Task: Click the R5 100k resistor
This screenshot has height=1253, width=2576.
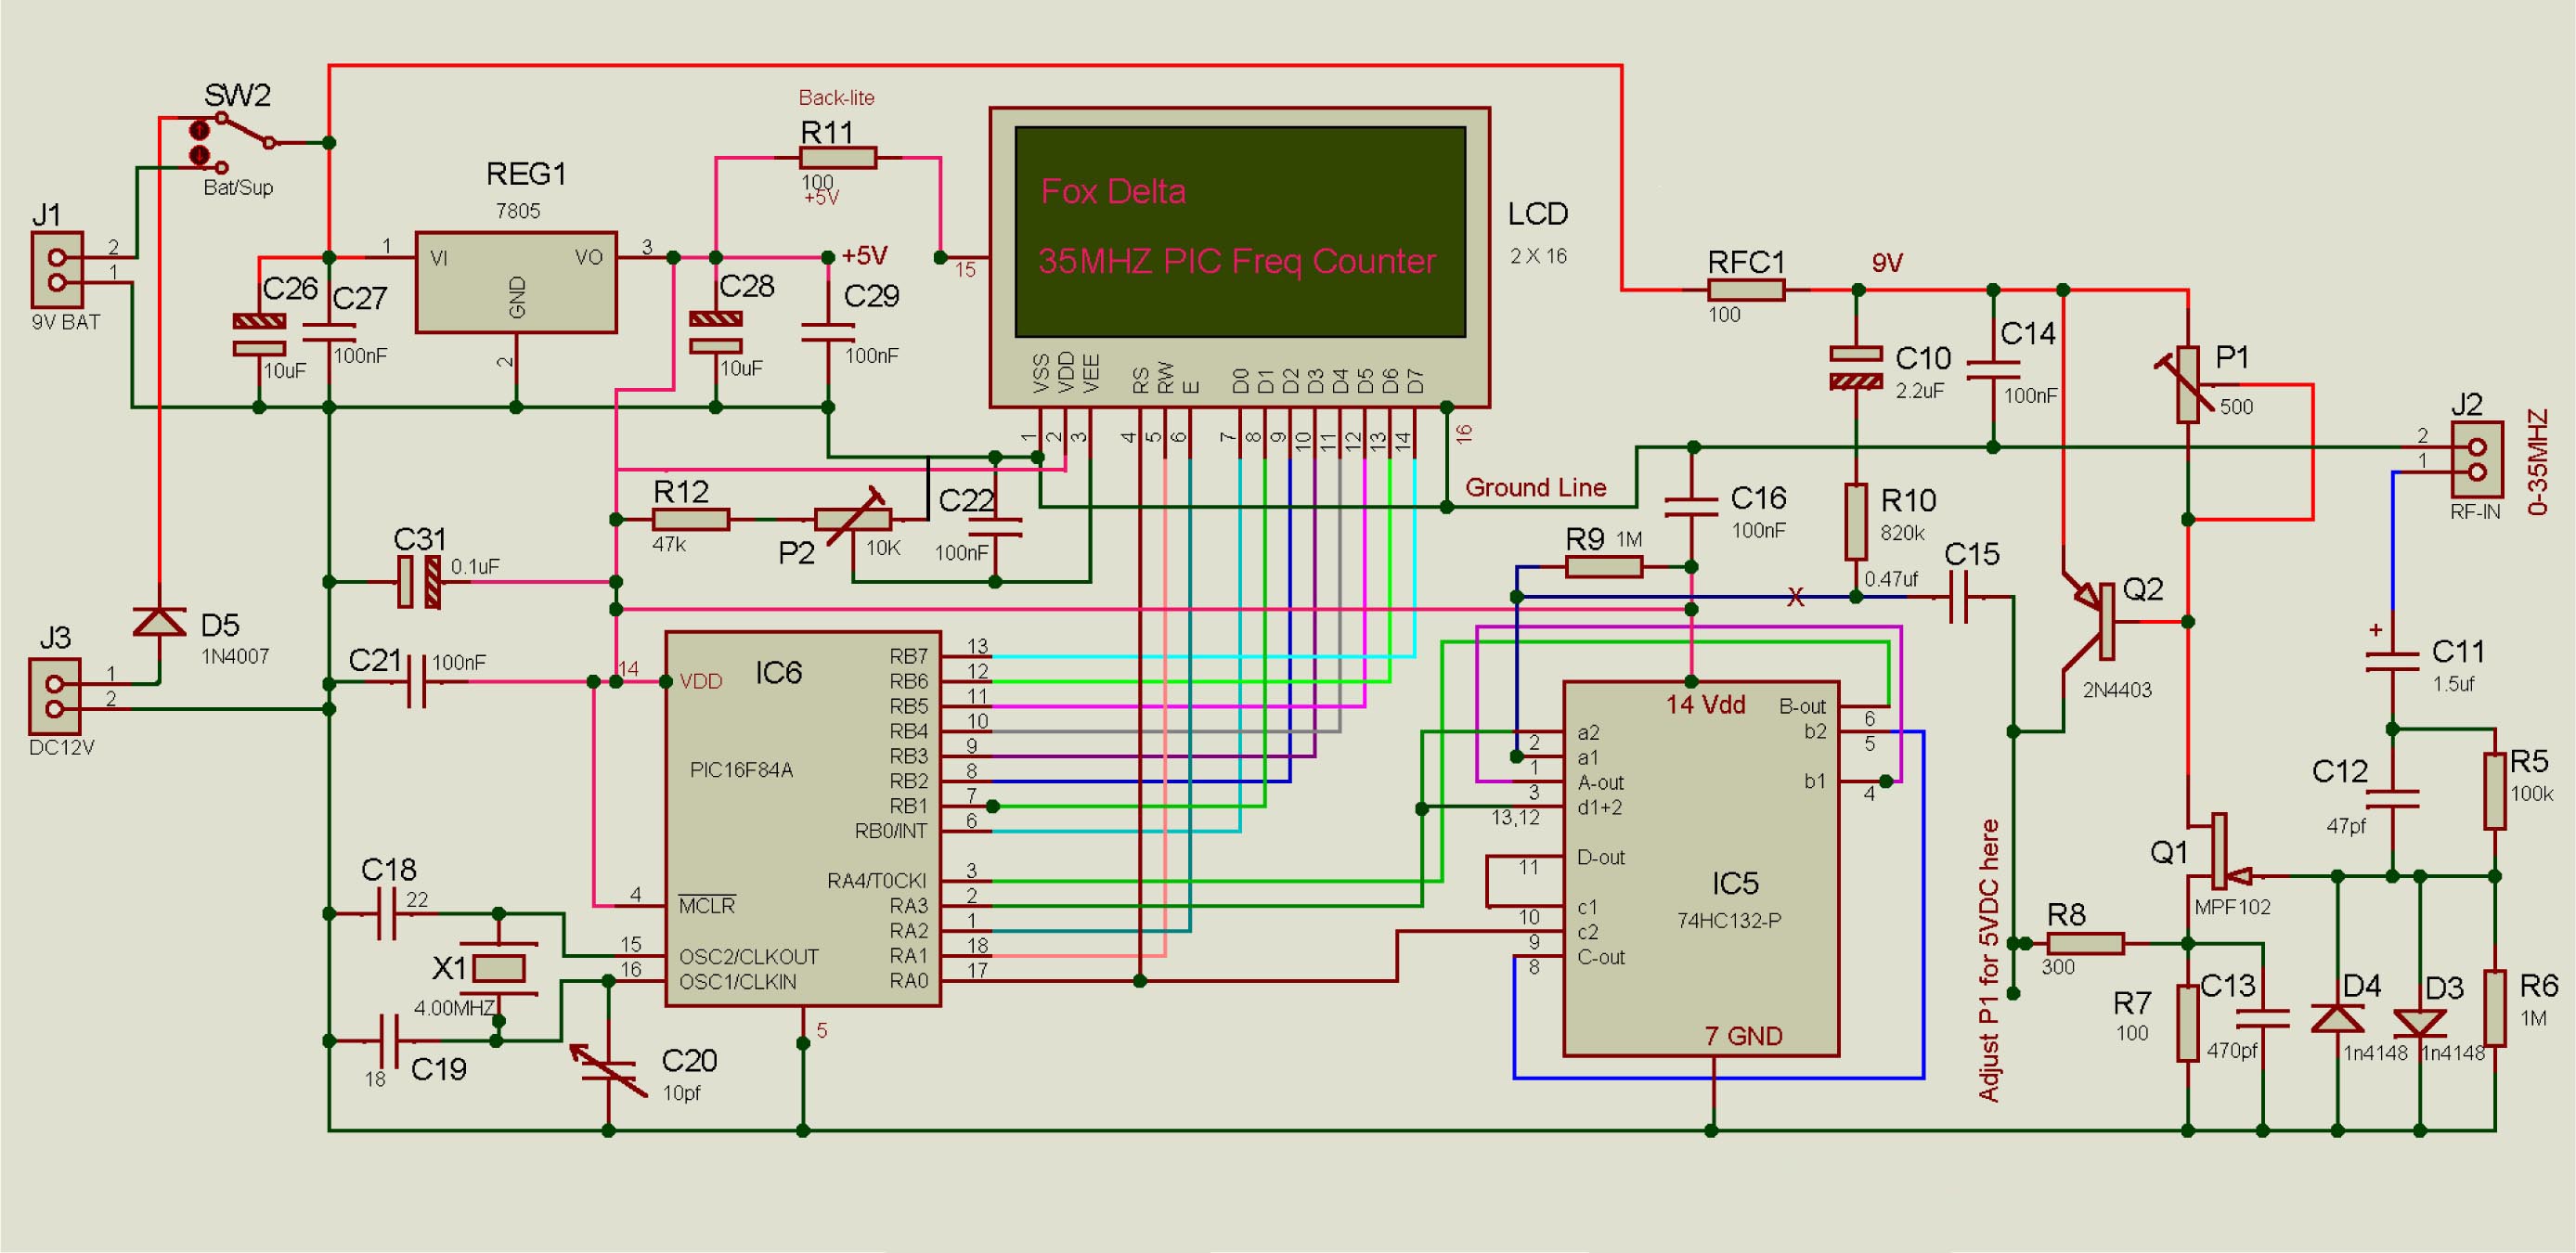Action: tap(2496, 792)
